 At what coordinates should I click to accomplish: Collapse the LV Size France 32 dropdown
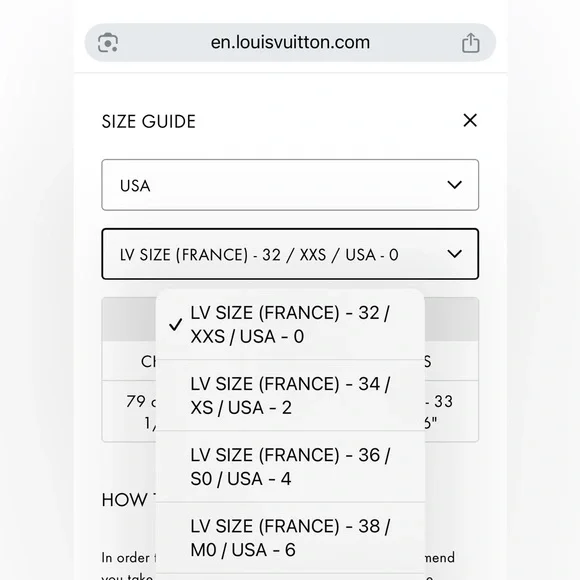pyautogui.click(x=290, y=254)
